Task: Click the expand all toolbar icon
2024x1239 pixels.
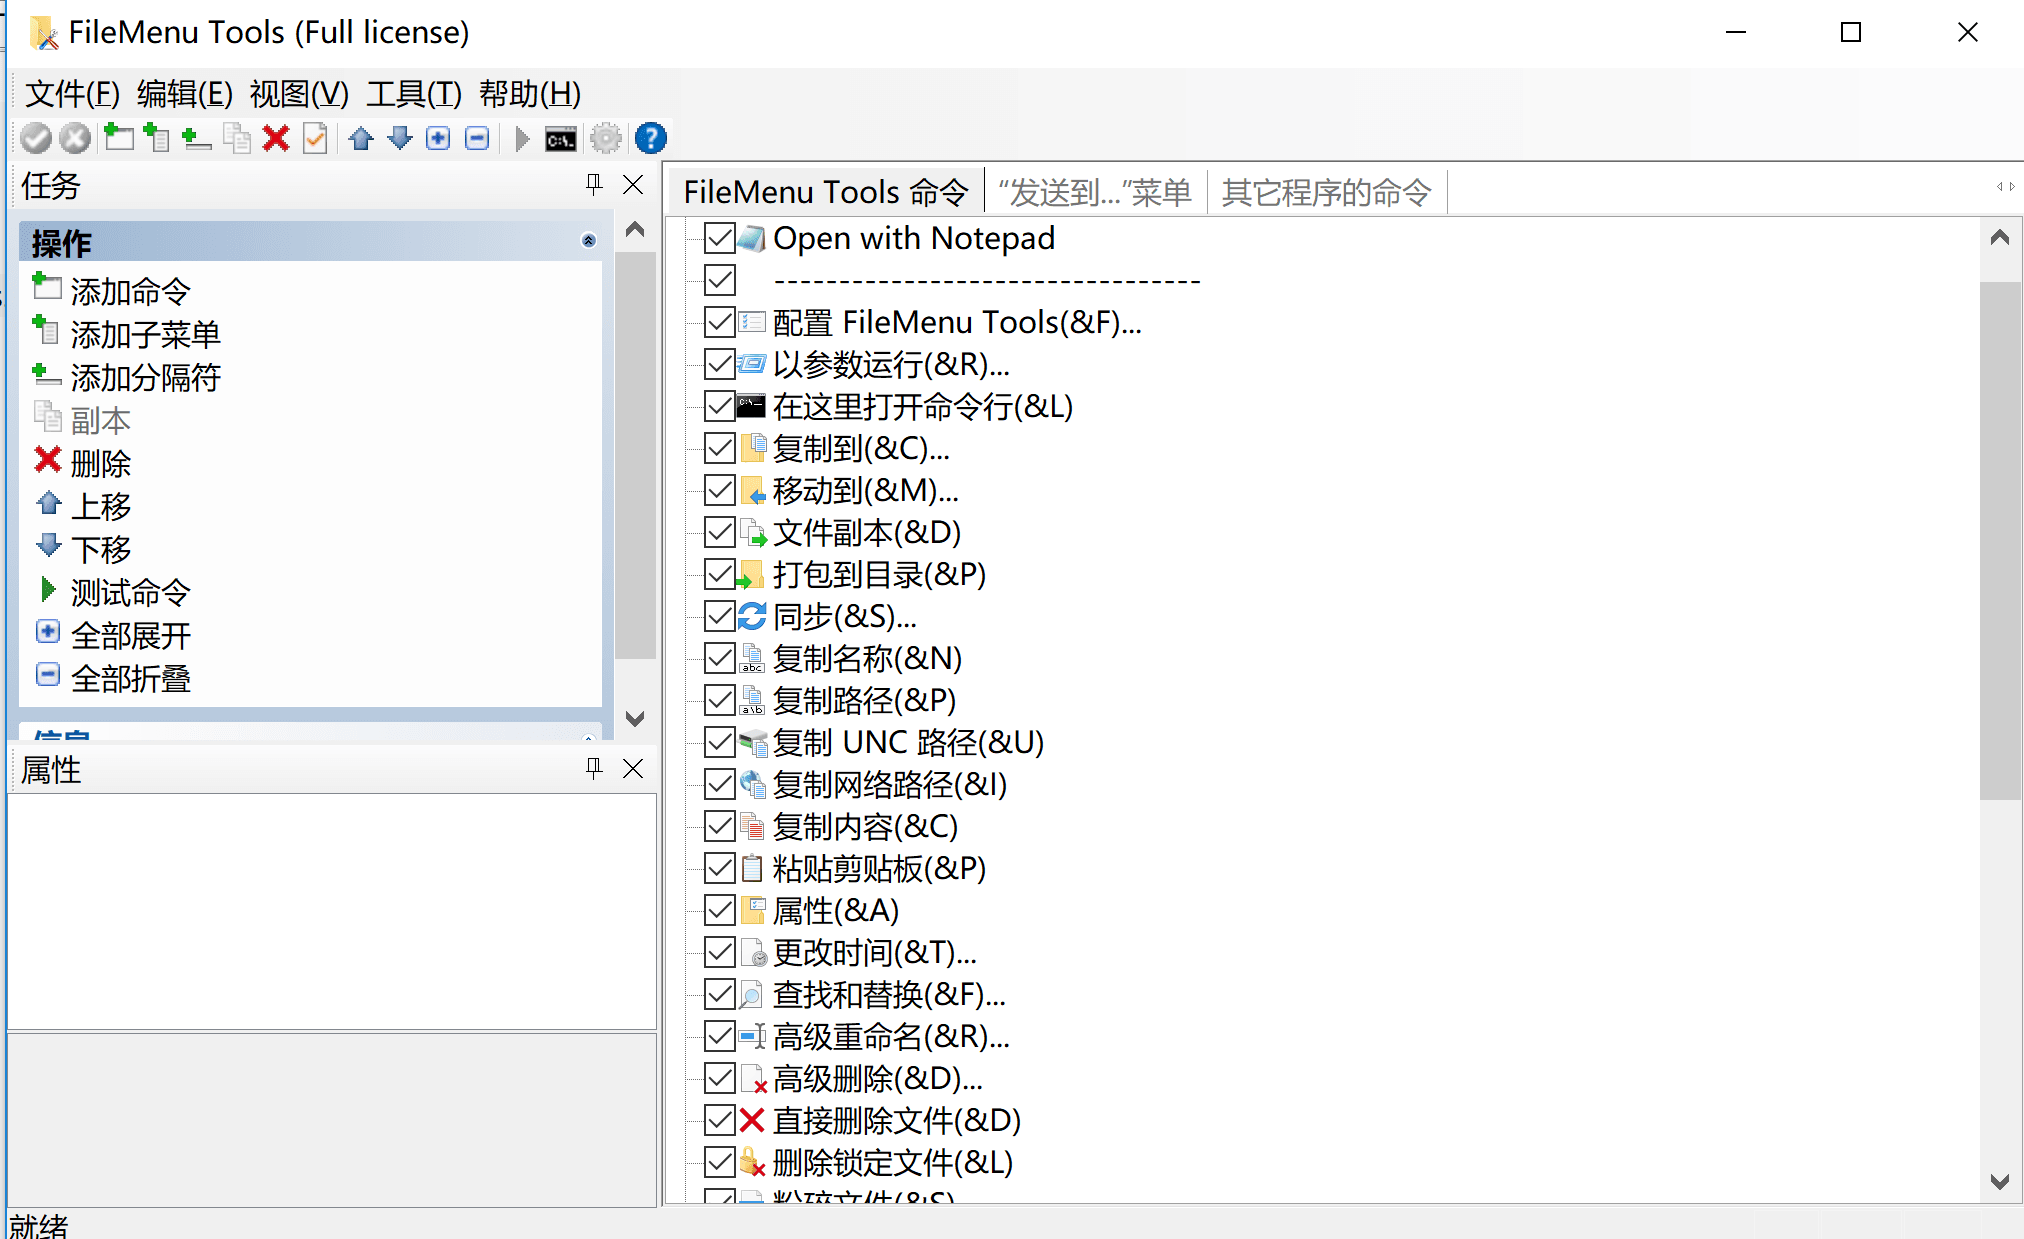Action: point(437,138)
